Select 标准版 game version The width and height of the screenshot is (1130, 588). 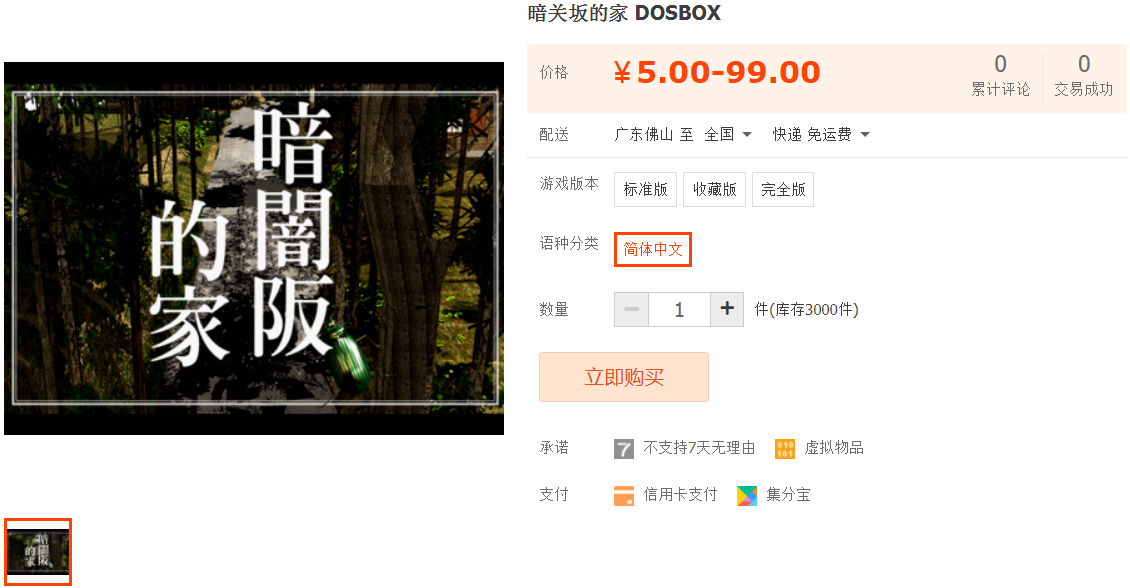click(x=645, y=190)
